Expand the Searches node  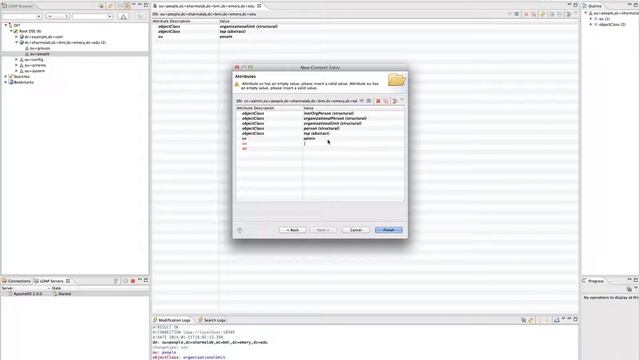[x=6, y=77]
